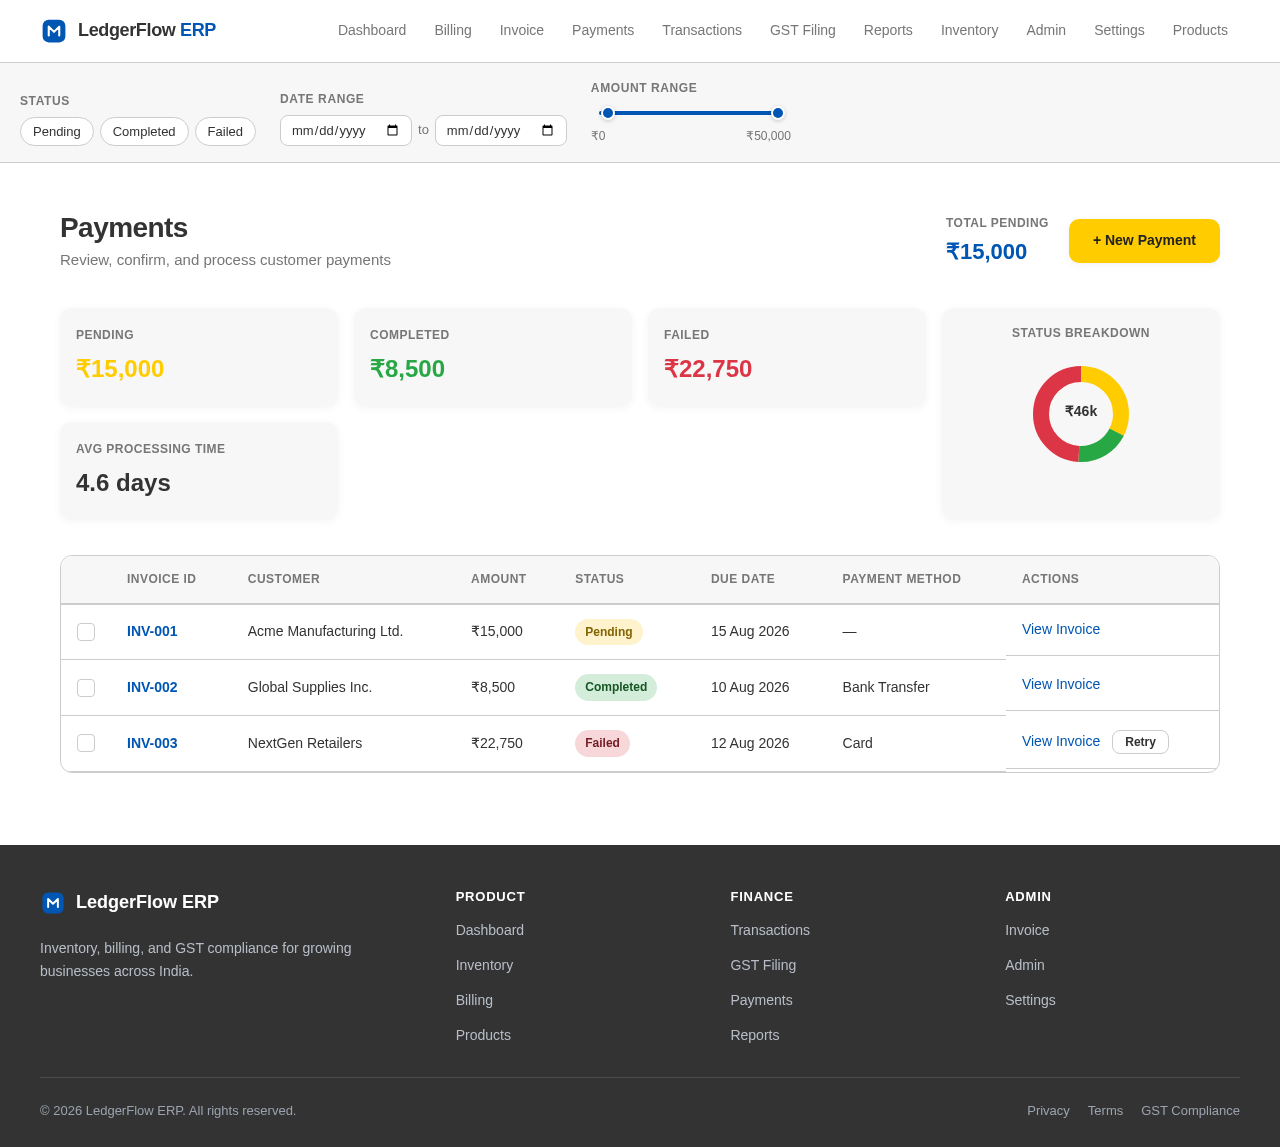Image resolution: width=1280 pixels, height=1147 pixels.
Task: Open Inventory in the top navigation
Action: point(969,30)
